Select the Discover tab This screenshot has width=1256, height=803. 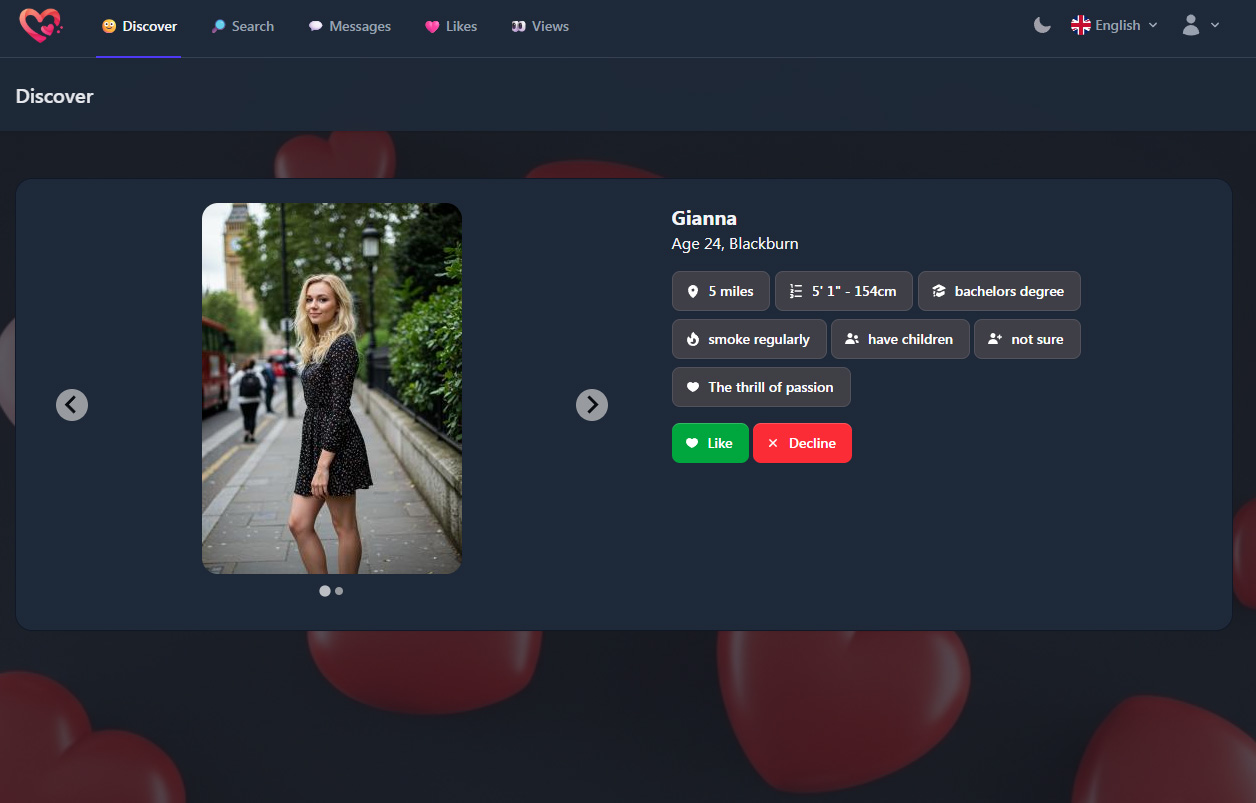139,27
